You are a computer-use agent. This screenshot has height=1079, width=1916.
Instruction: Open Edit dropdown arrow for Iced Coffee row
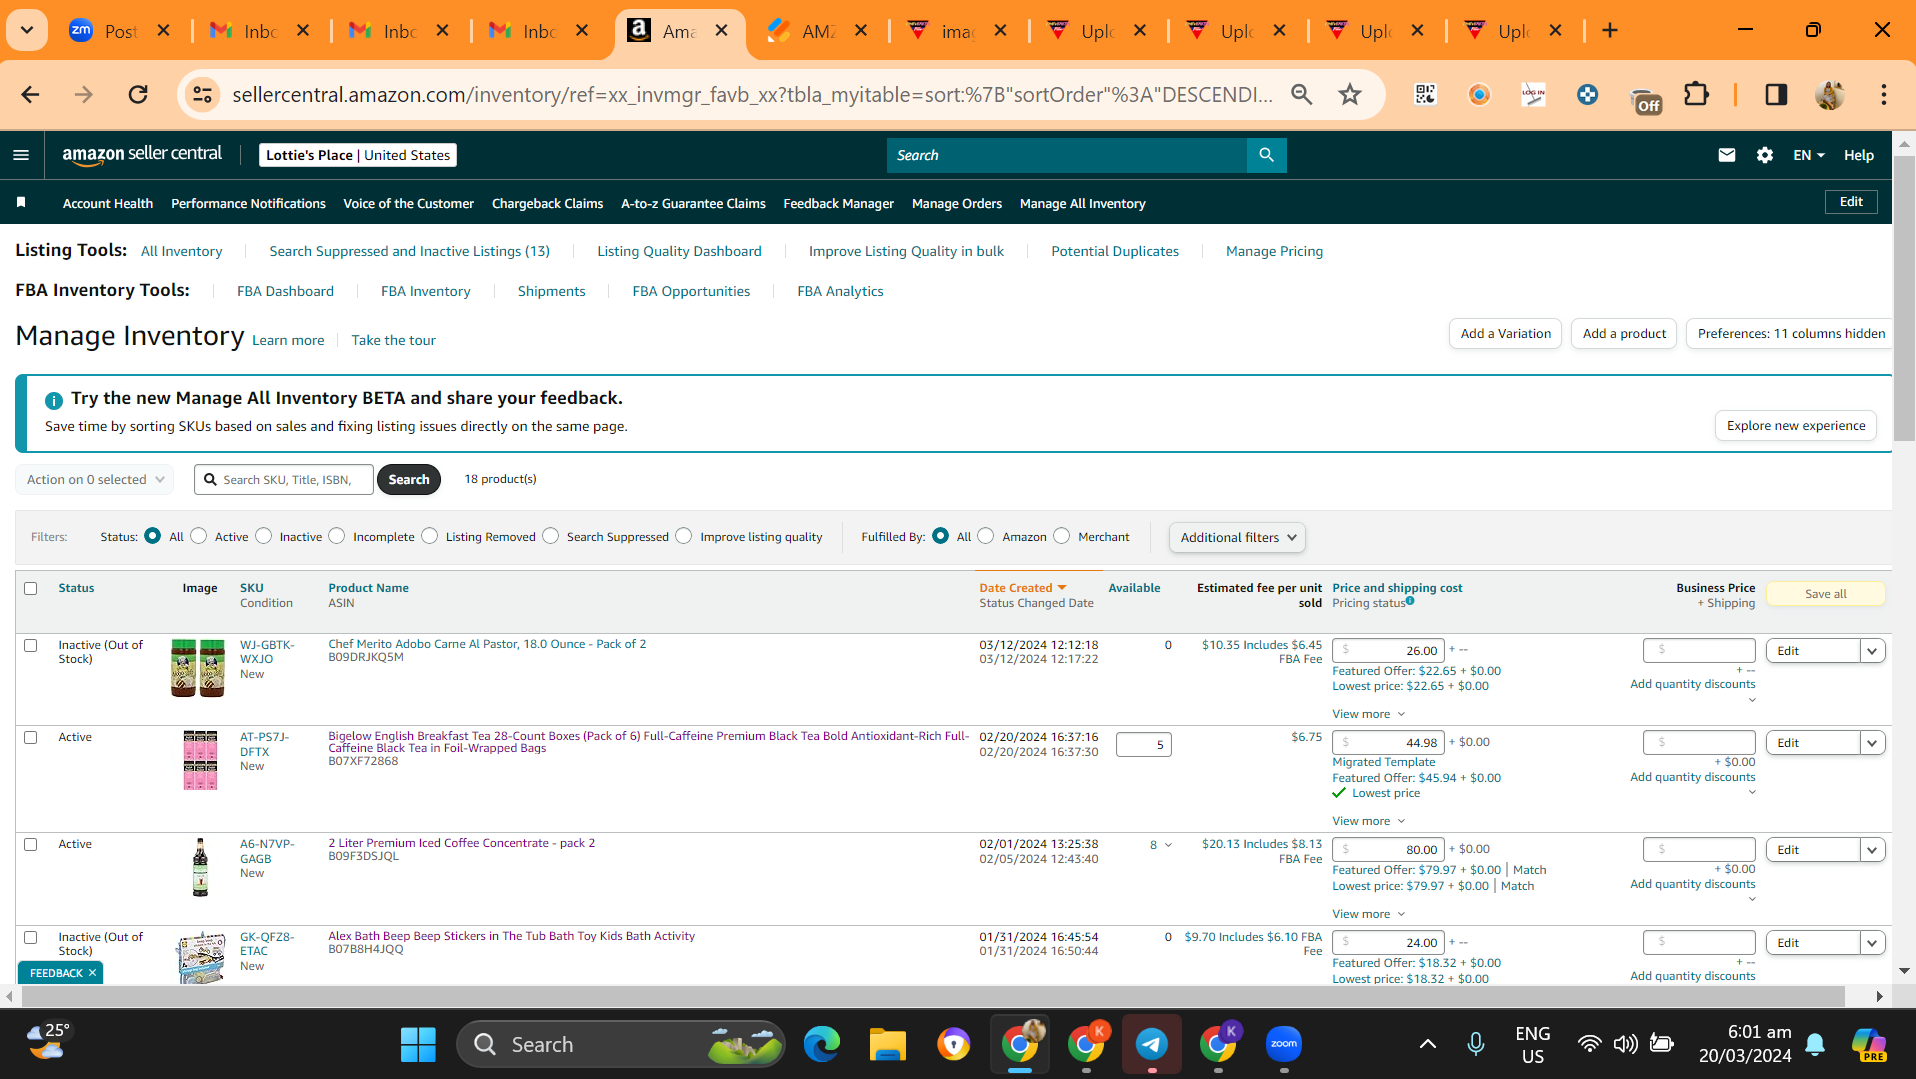1873,850
